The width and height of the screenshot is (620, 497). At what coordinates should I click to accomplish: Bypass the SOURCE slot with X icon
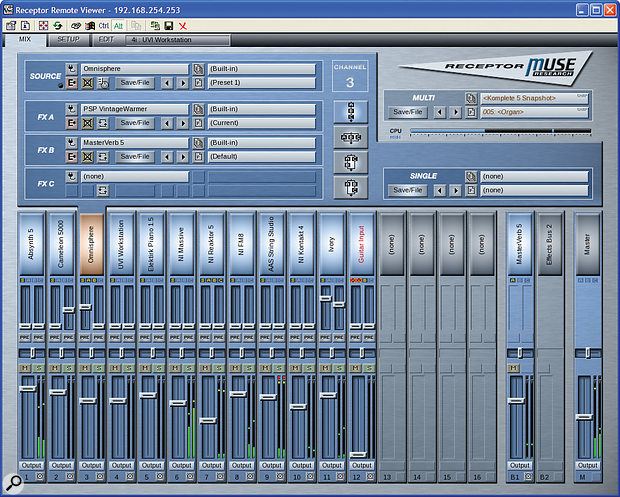(x=87, y=83)
